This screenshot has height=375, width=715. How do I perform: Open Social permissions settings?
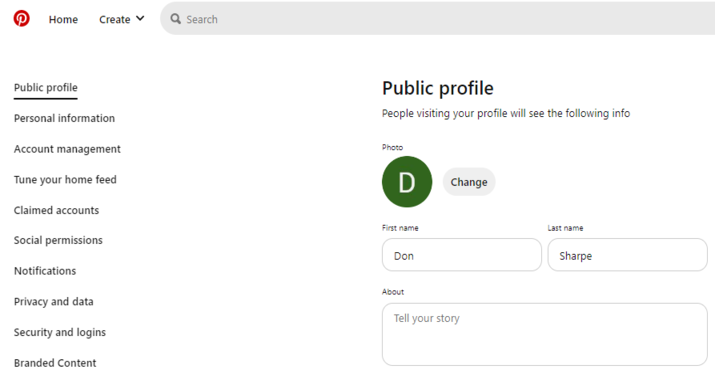coord(58,240)
